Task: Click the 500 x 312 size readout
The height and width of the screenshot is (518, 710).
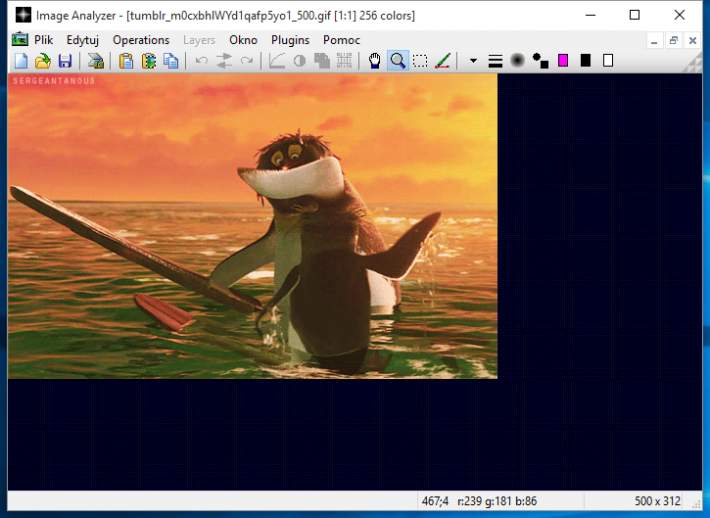Action: point(657,501)
